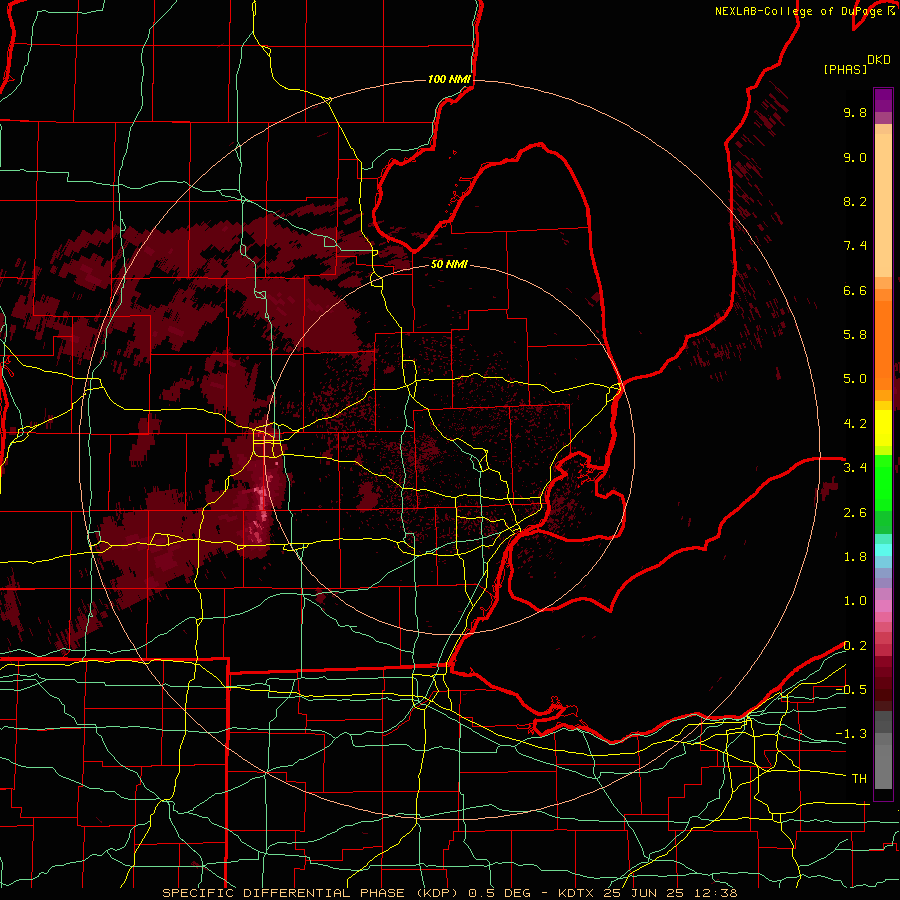Click the light peach color bar segment

(x=883, y=204)
